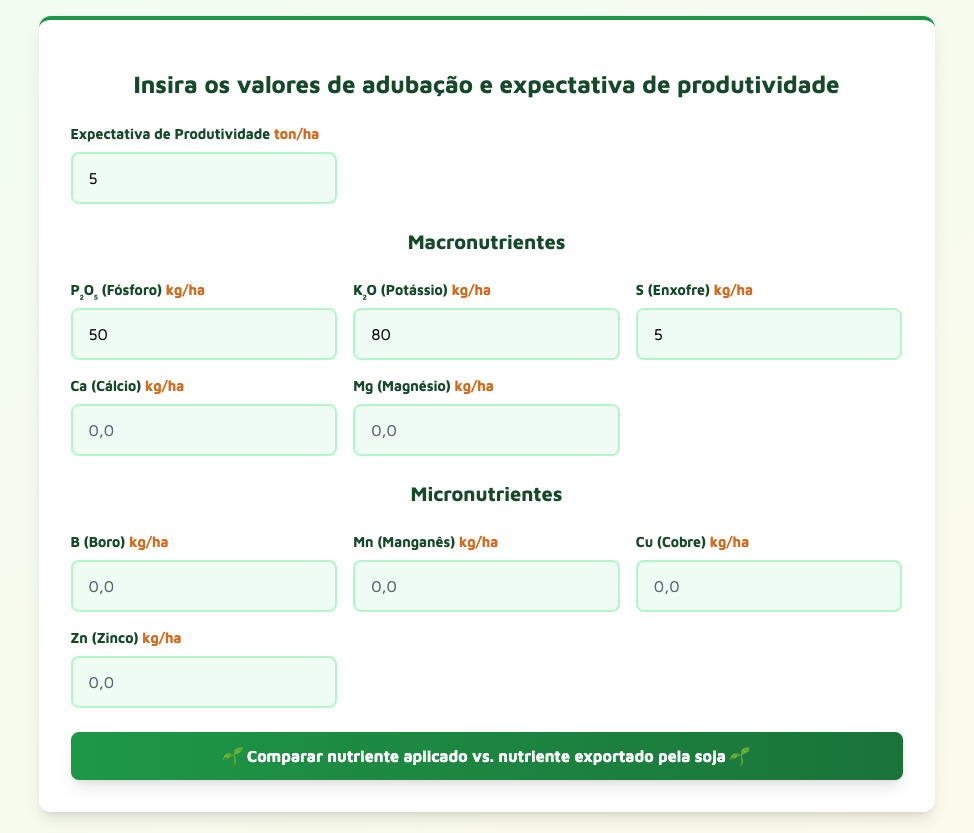Screen dimensions: 974x833
Task: Click the Cu (Cobre) kg/ha label
Action: point(692,542)
